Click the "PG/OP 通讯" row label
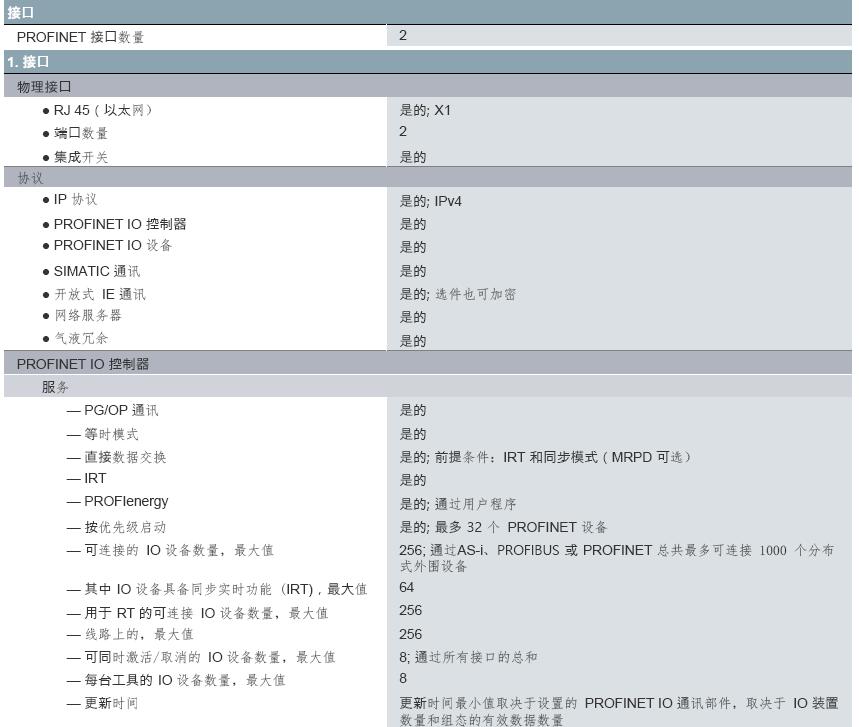 (121, 410)
